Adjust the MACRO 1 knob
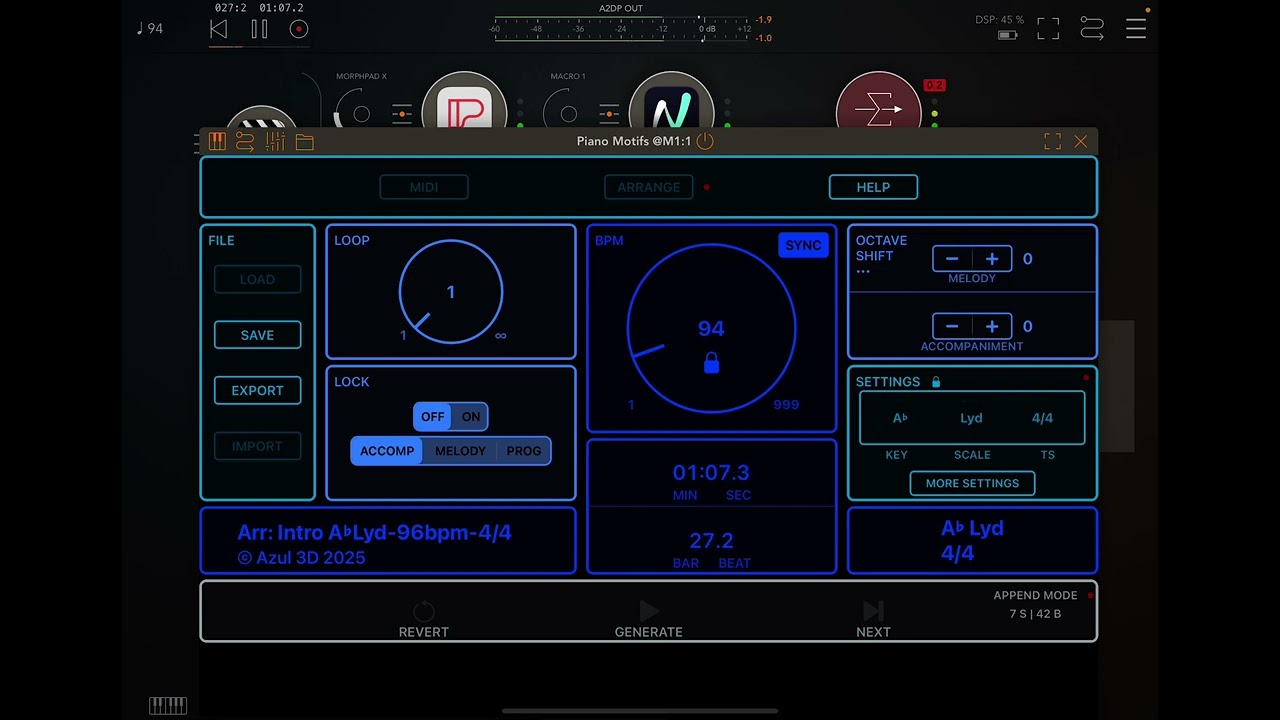This screenshot has height=720, width=1280. pos(567,113)
